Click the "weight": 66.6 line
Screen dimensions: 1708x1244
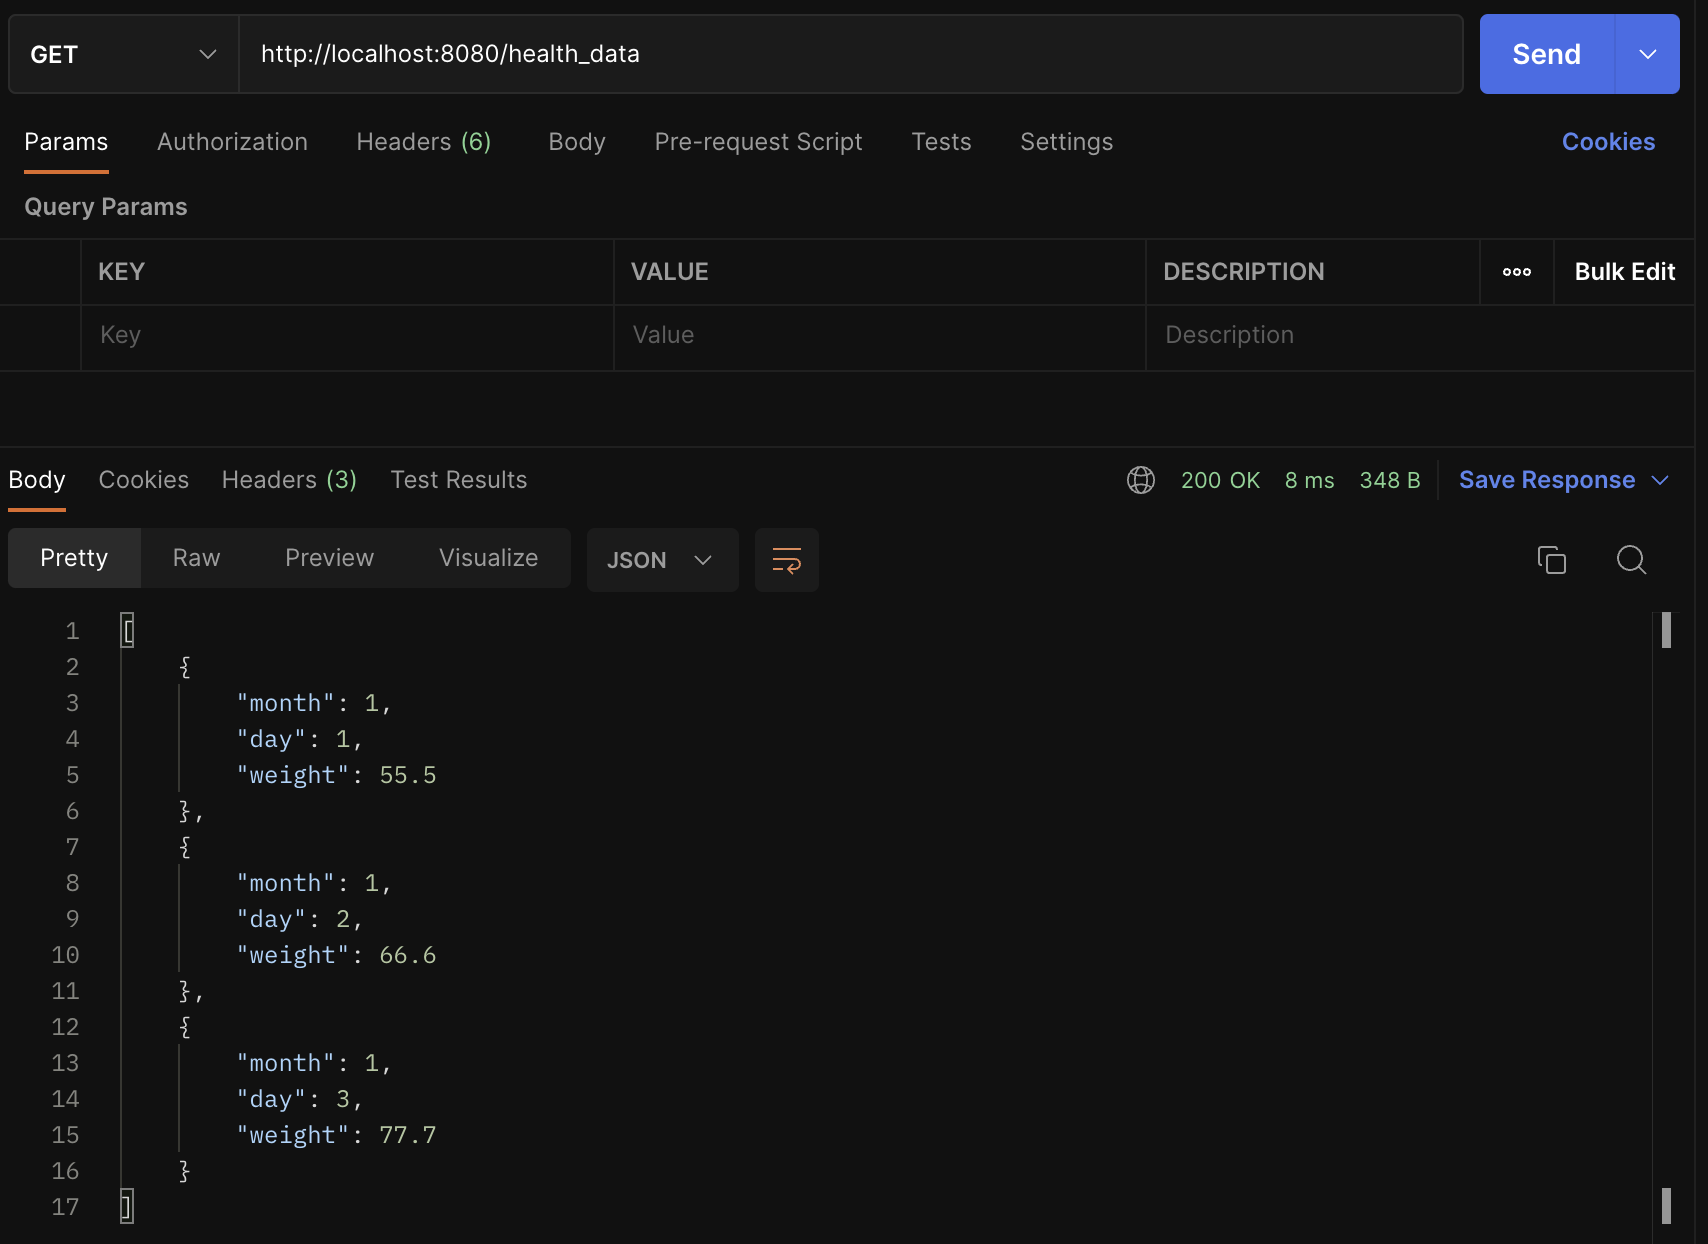(x=336, y=955)
